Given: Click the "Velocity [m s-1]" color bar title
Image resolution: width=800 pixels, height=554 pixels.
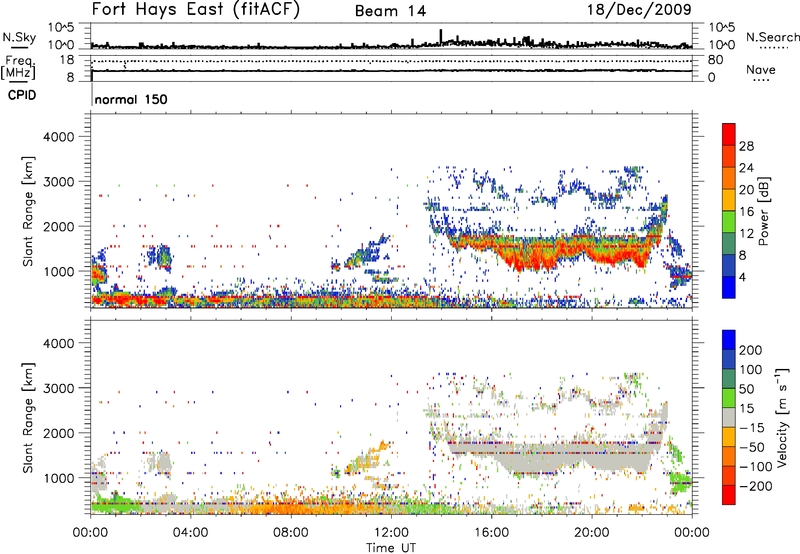Looking at the screenshot, I should tap(782, 417).
